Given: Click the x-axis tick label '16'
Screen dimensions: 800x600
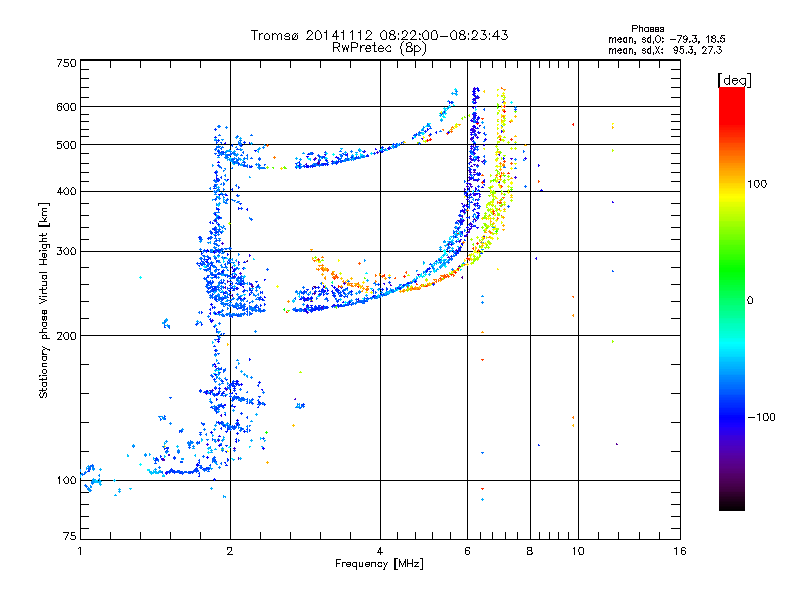Looking at the screenshot, I should [x=680, y=551].
